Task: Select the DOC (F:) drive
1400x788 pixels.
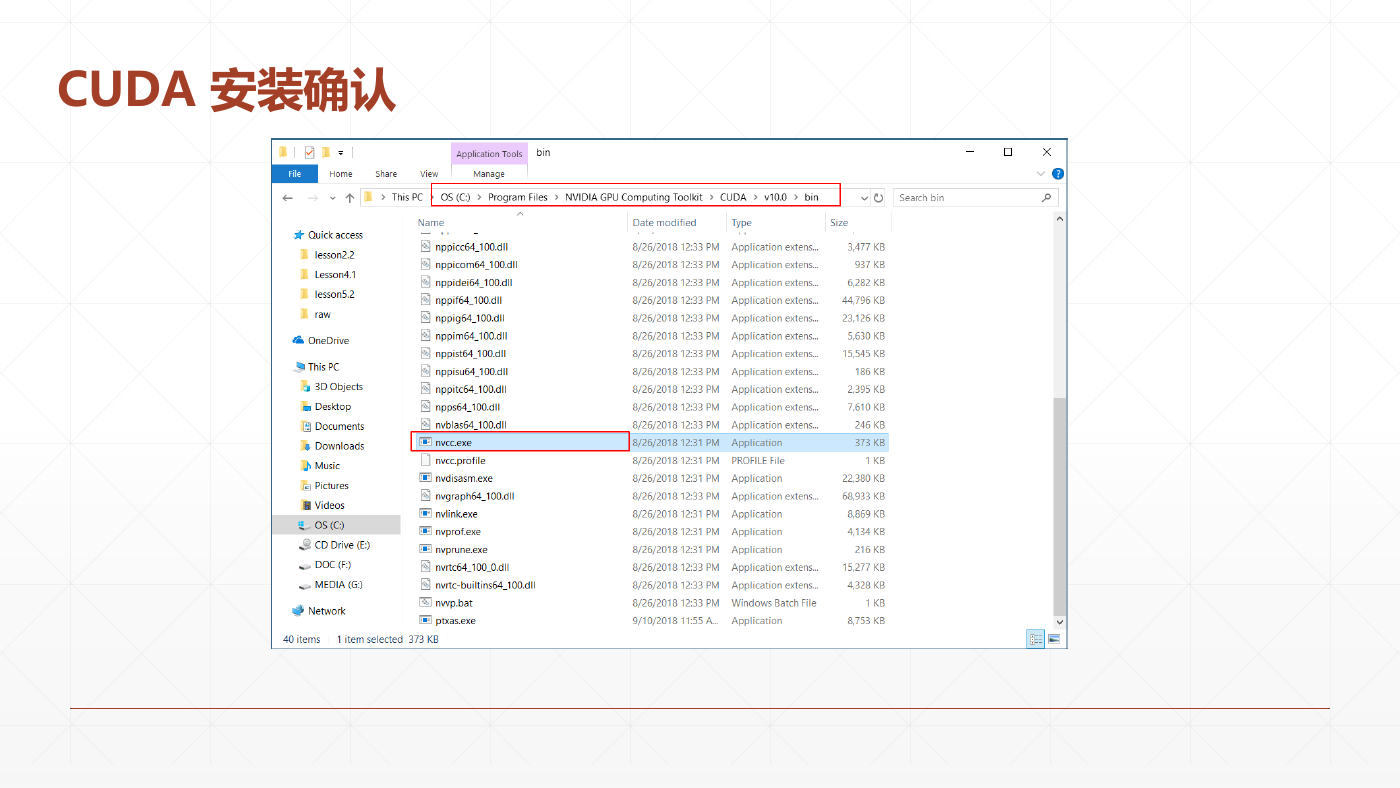Action: [x=332, y=565]
